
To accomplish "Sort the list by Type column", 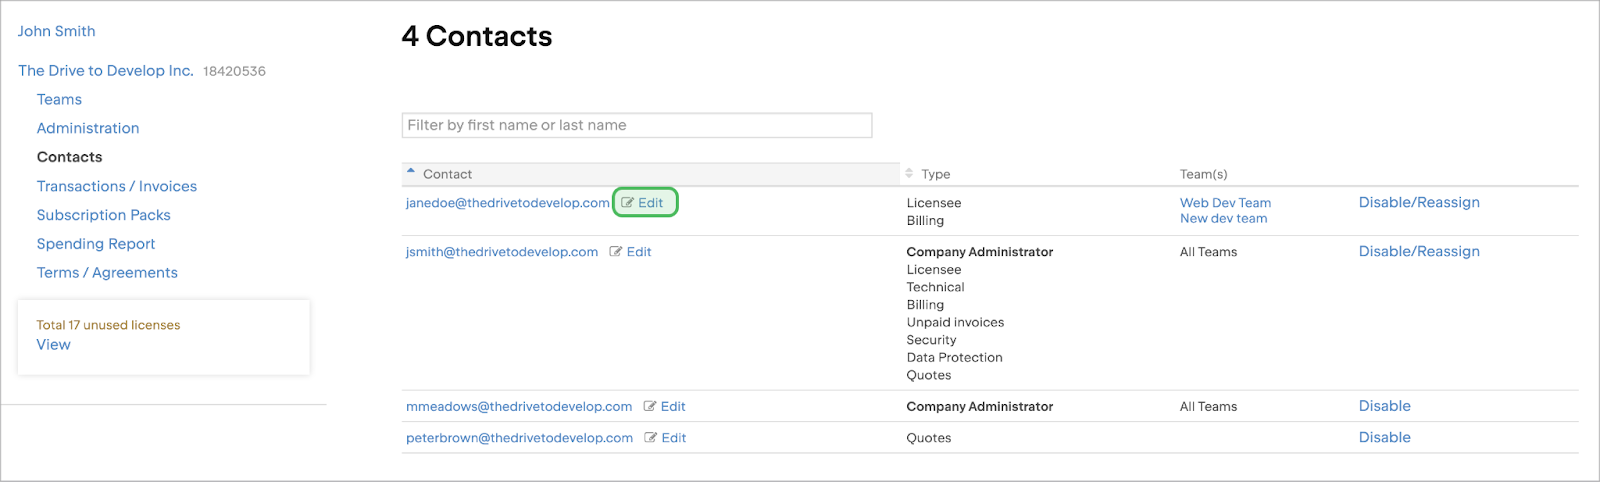I will point(909,174).
